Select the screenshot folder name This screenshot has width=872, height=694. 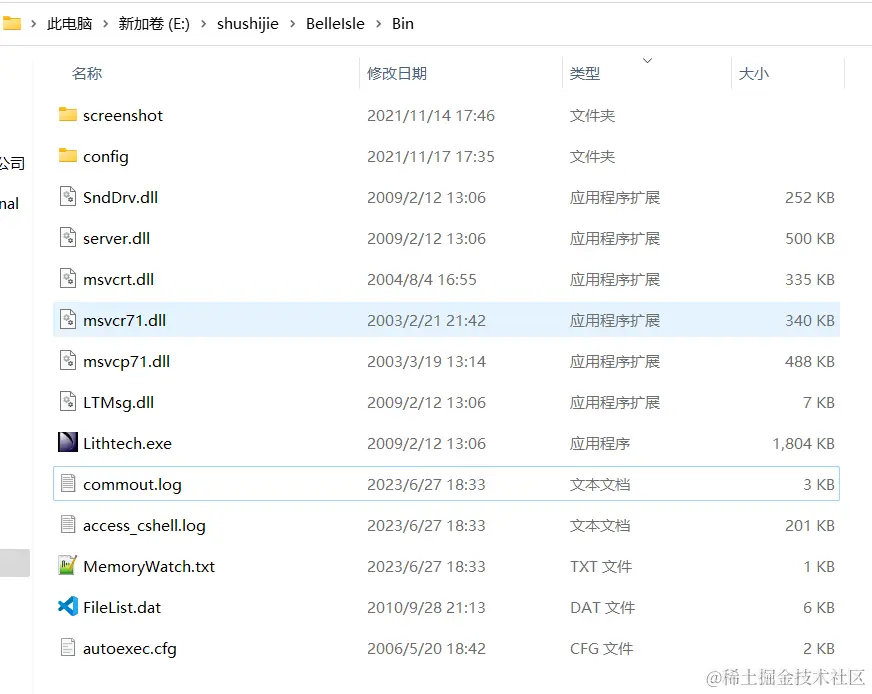click(x=123, y=116)
